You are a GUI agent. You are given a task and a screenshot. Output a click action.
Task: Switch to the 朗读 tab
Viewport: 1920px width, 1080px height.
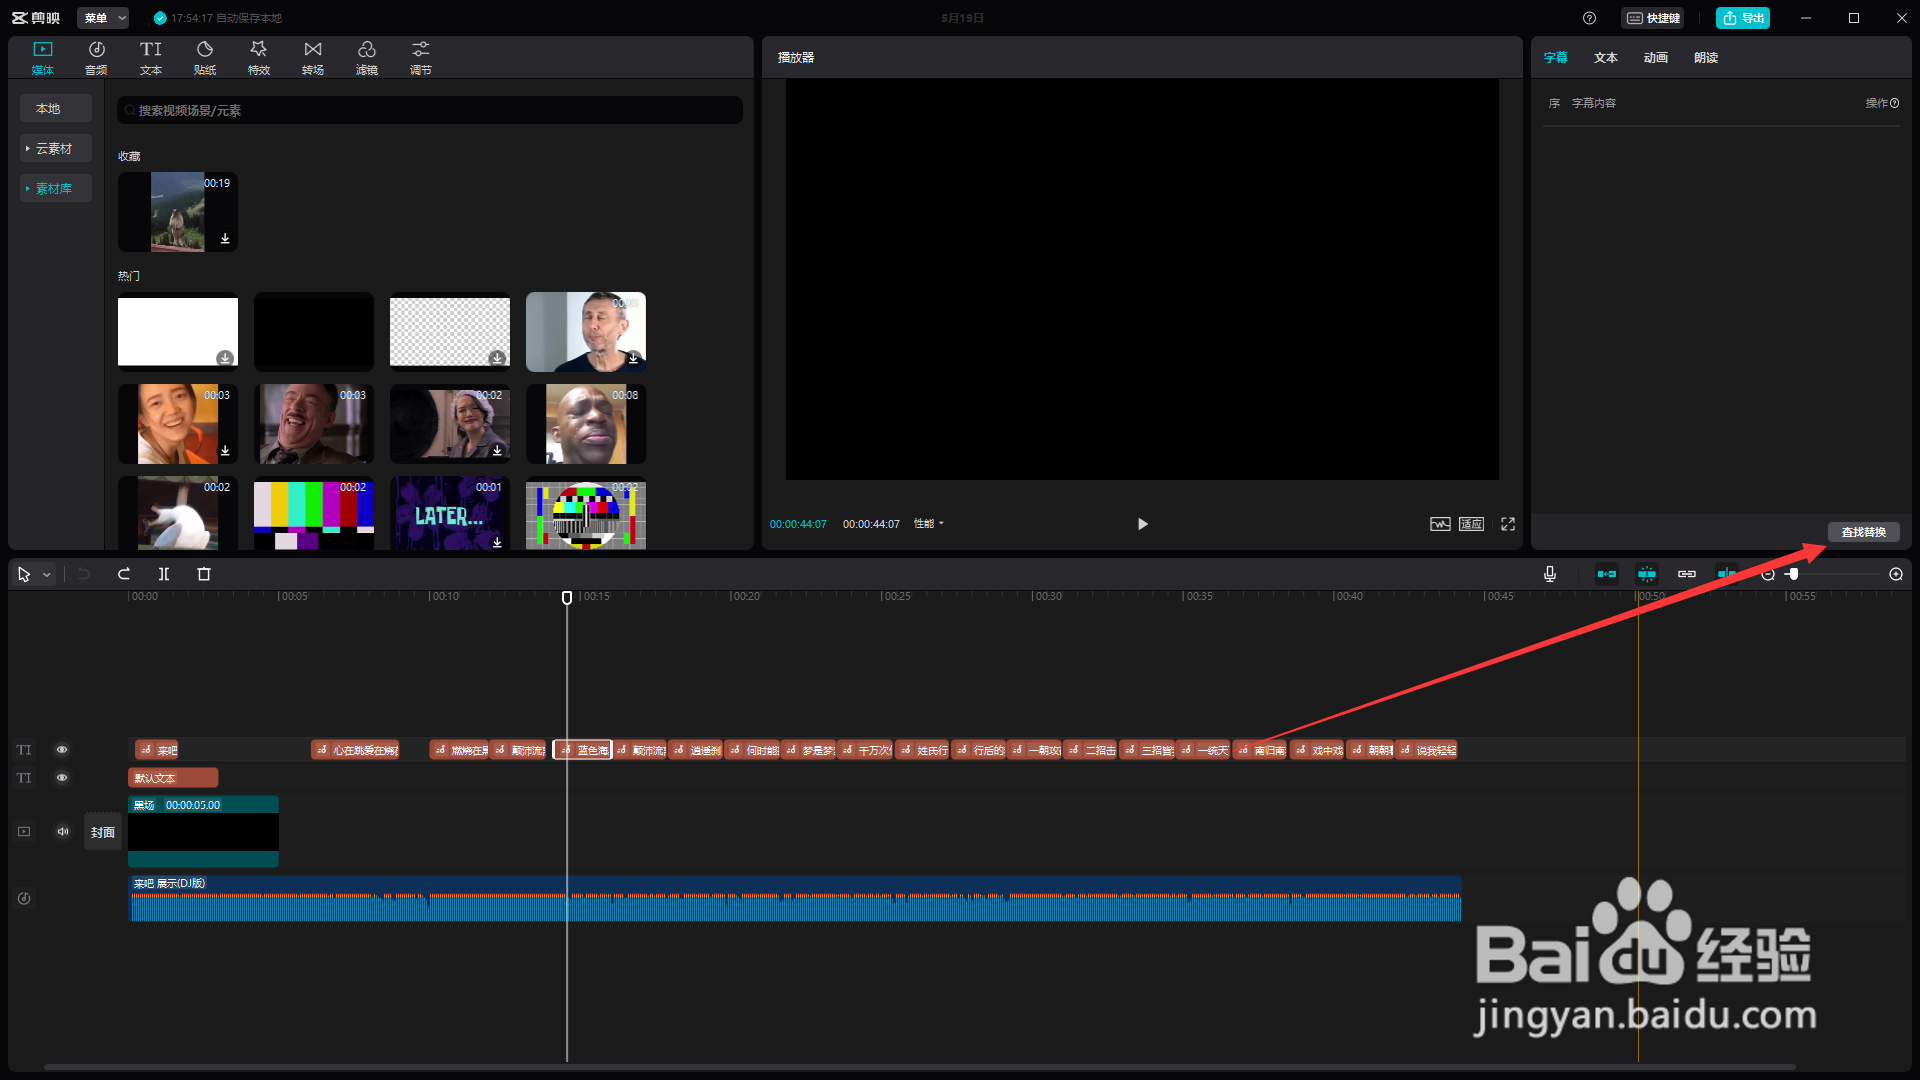[x=1706, y=58]
